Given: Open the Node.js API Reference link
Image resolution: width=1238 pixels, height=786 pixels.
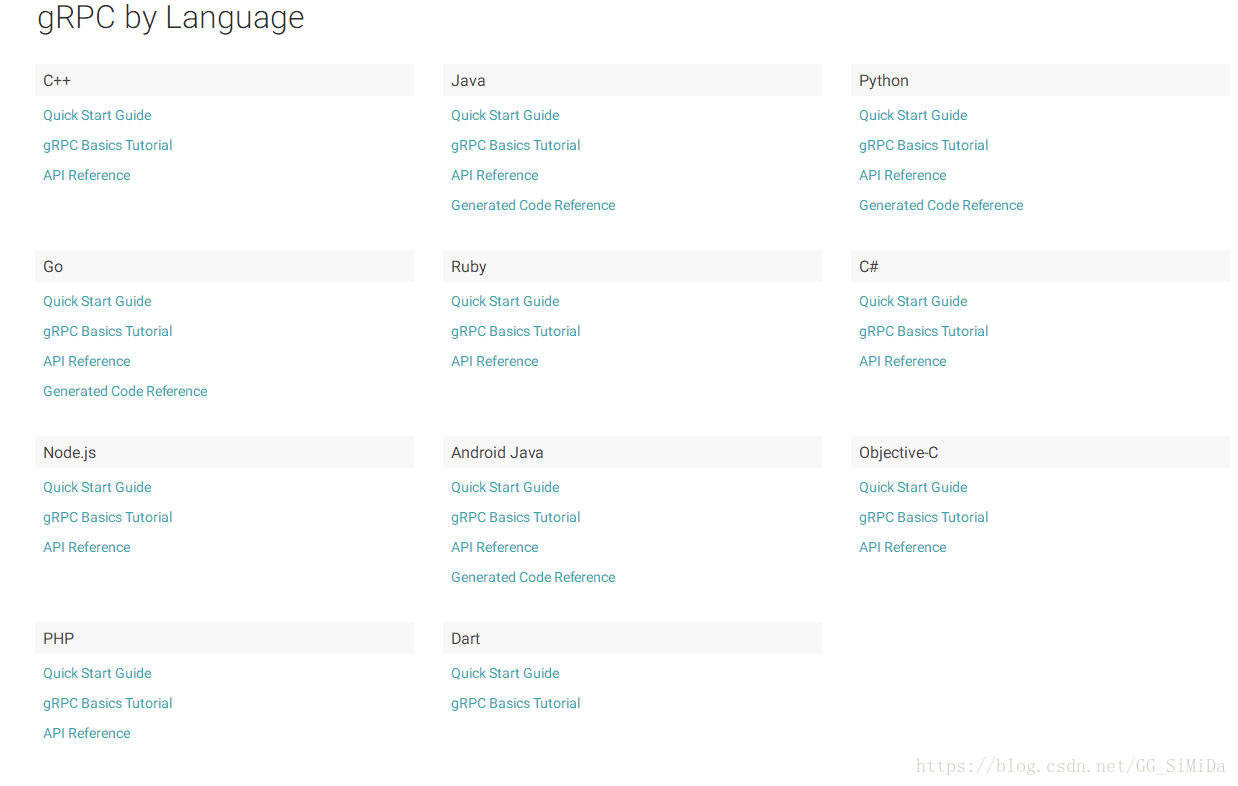Looking at the screenshot, I should click(87, 547).
